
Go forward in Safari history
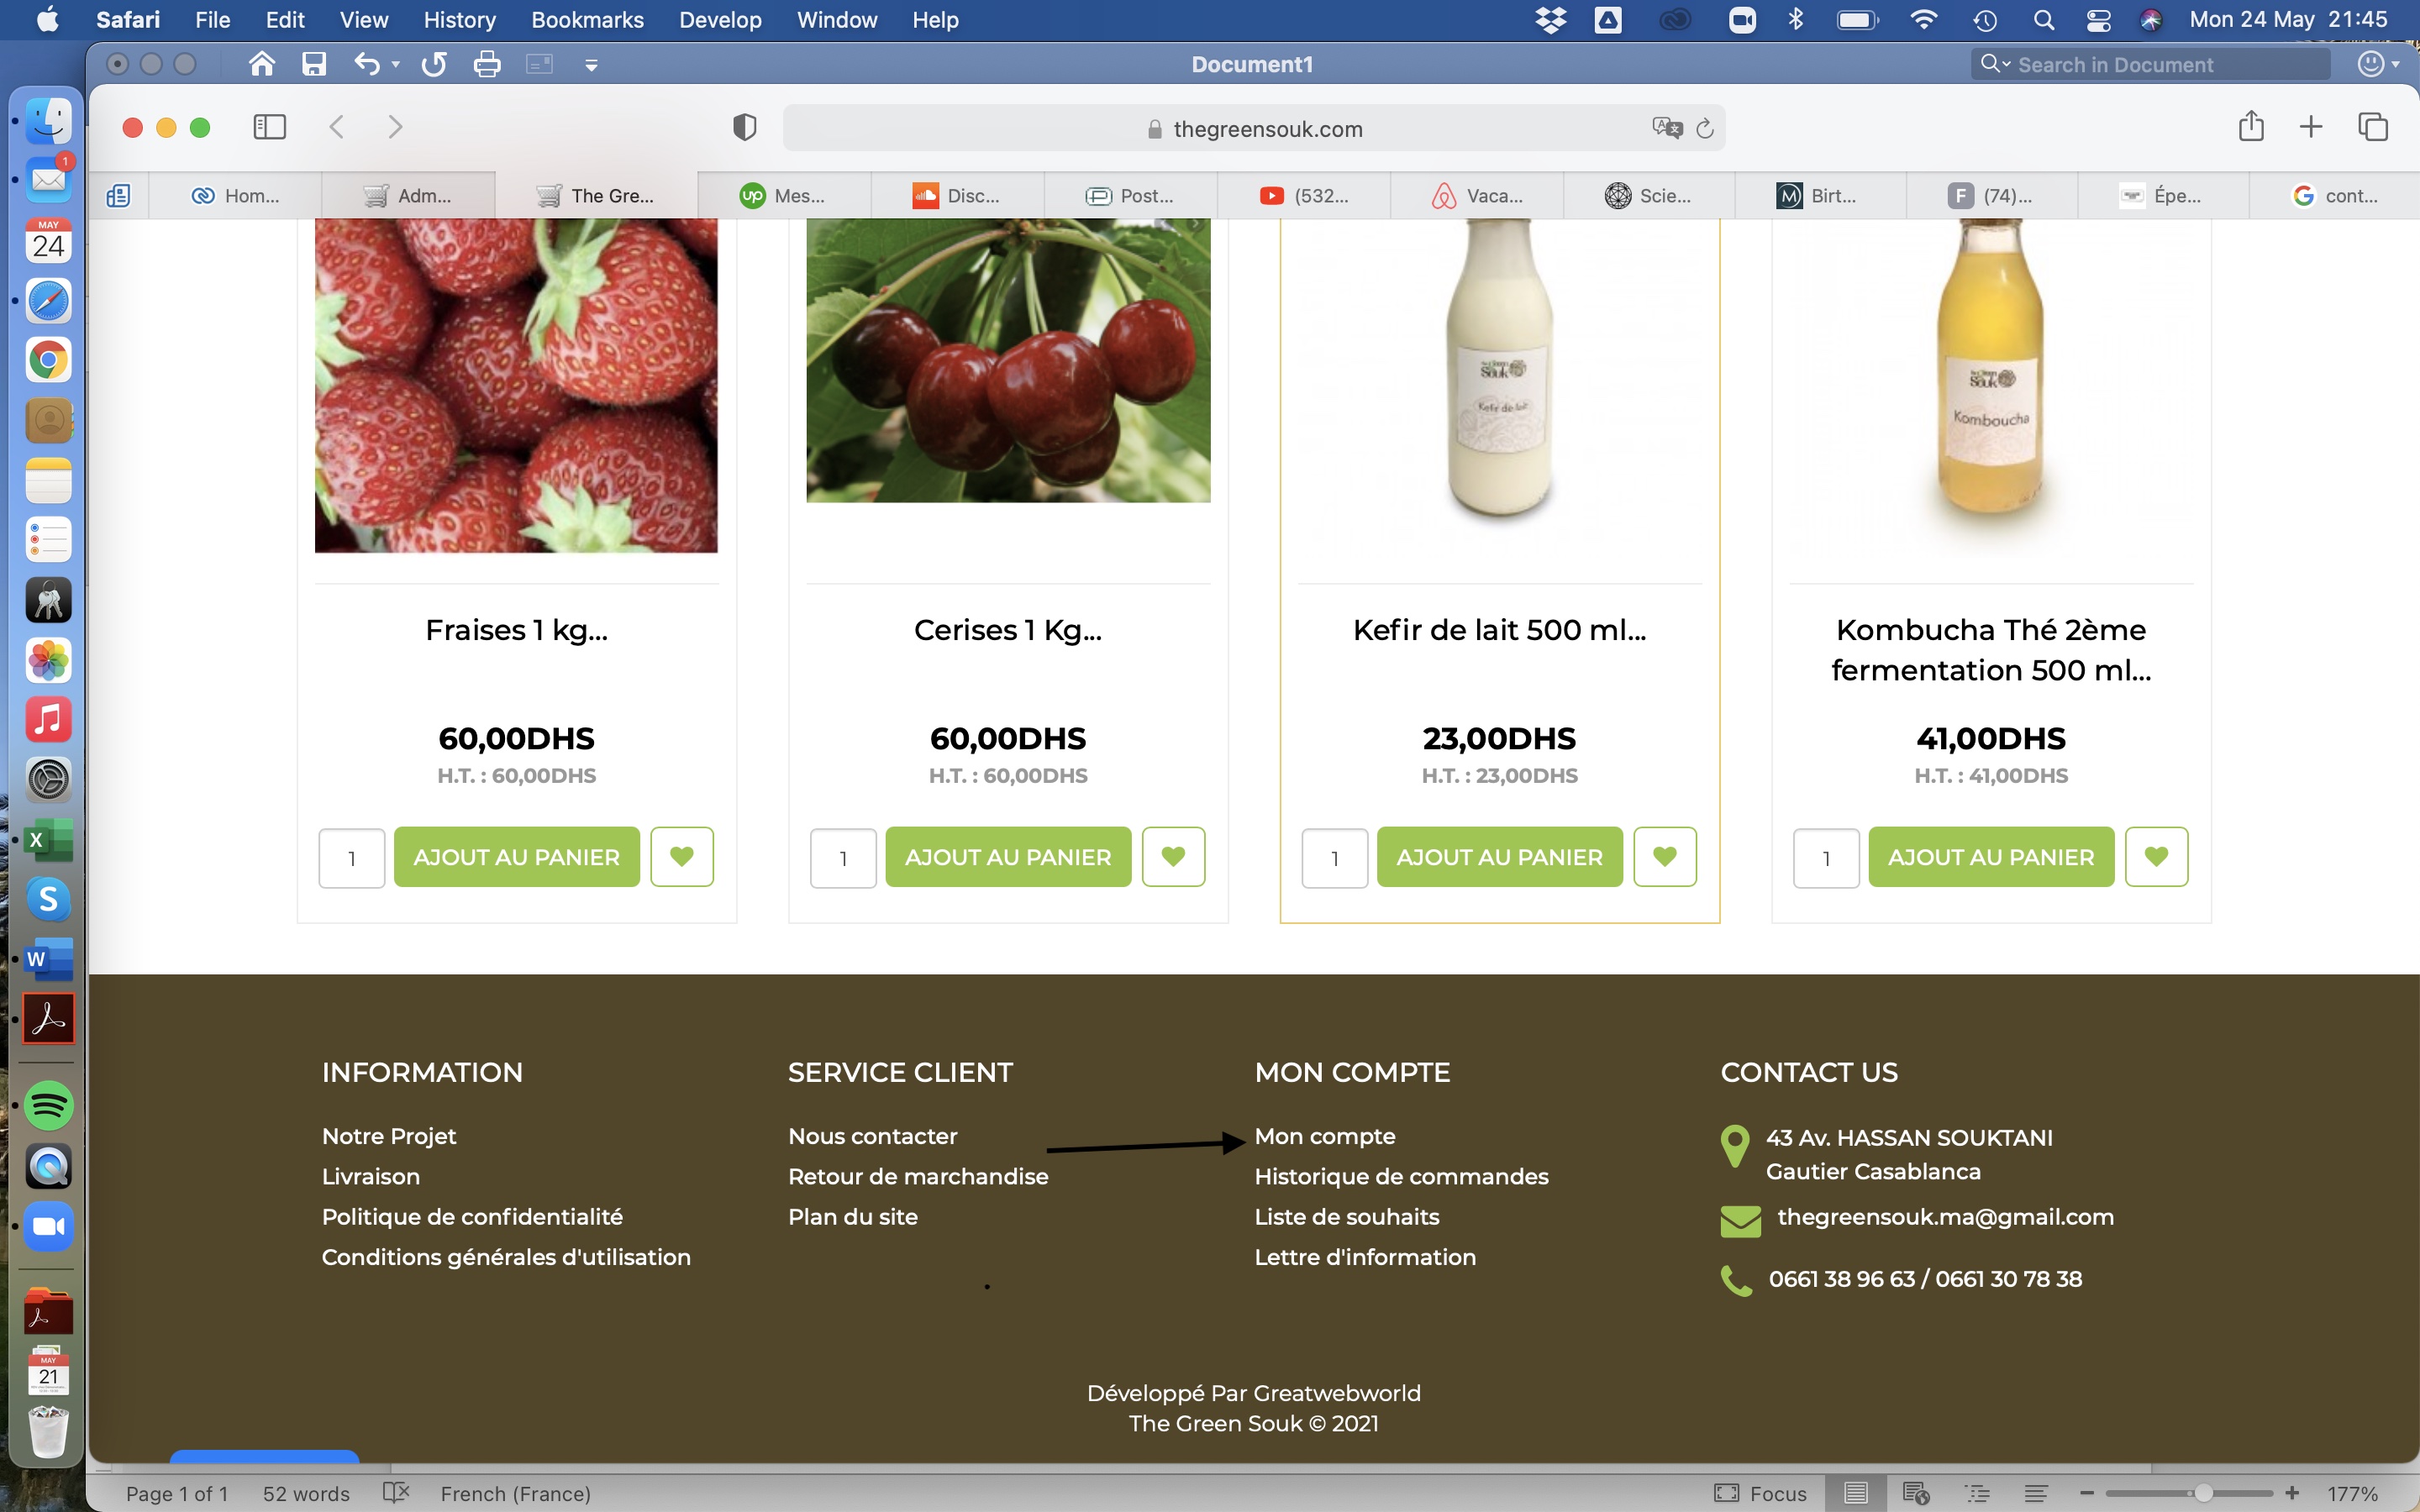pyautogui.click(x=395, y=127)
